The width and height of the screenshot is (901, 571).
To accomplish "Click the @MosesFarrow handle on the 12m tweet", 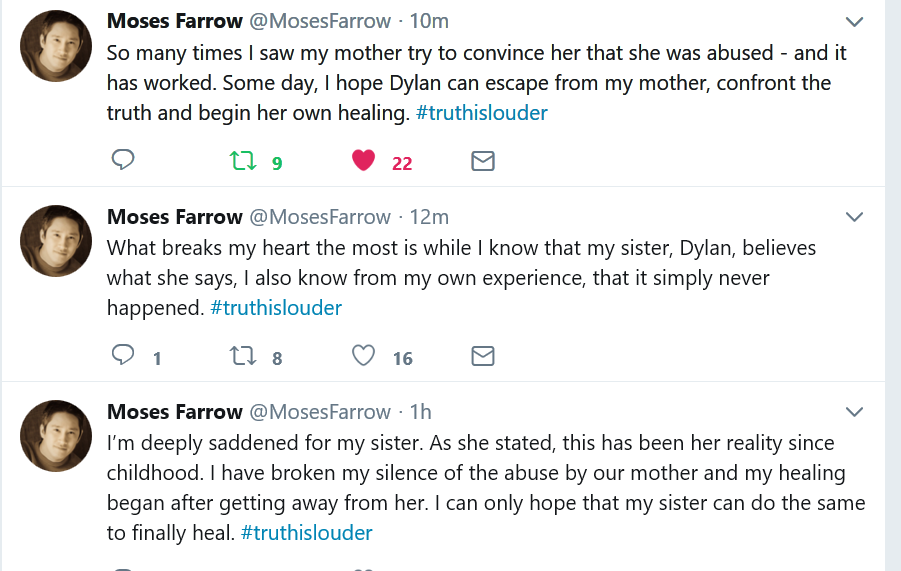I will [x=319, y=217].
